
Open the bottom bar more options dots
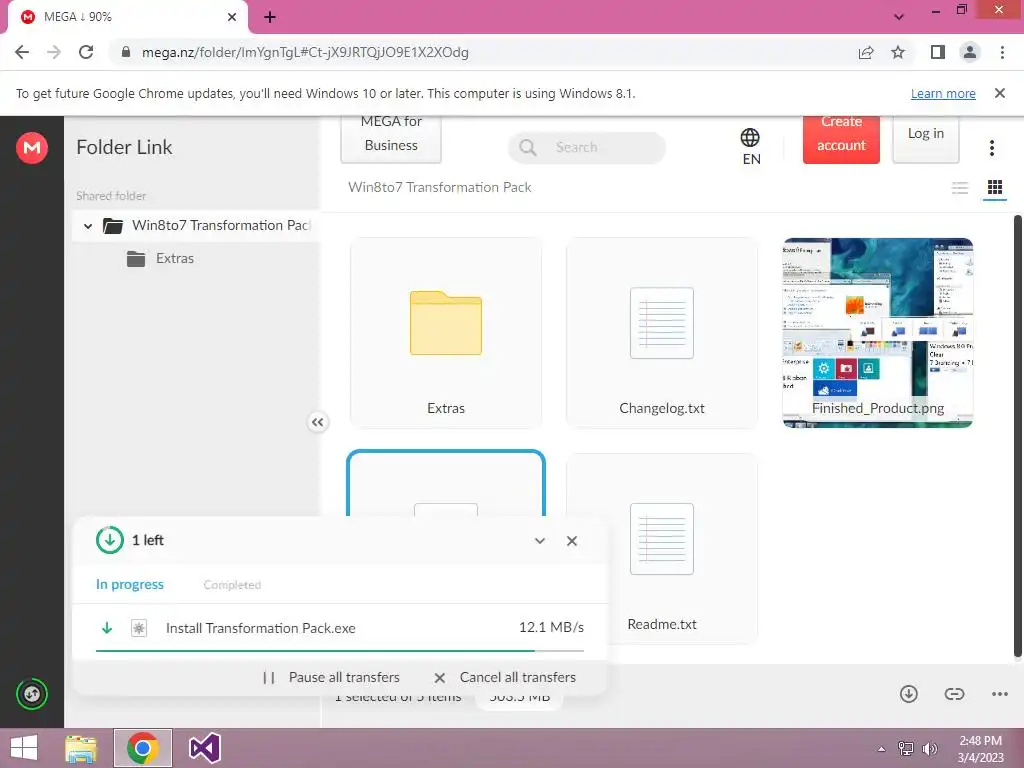[1000, 694]
